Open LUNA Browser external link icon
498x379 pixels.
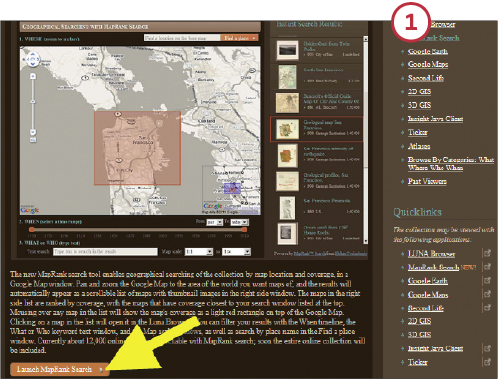click(x=487, y=253)
